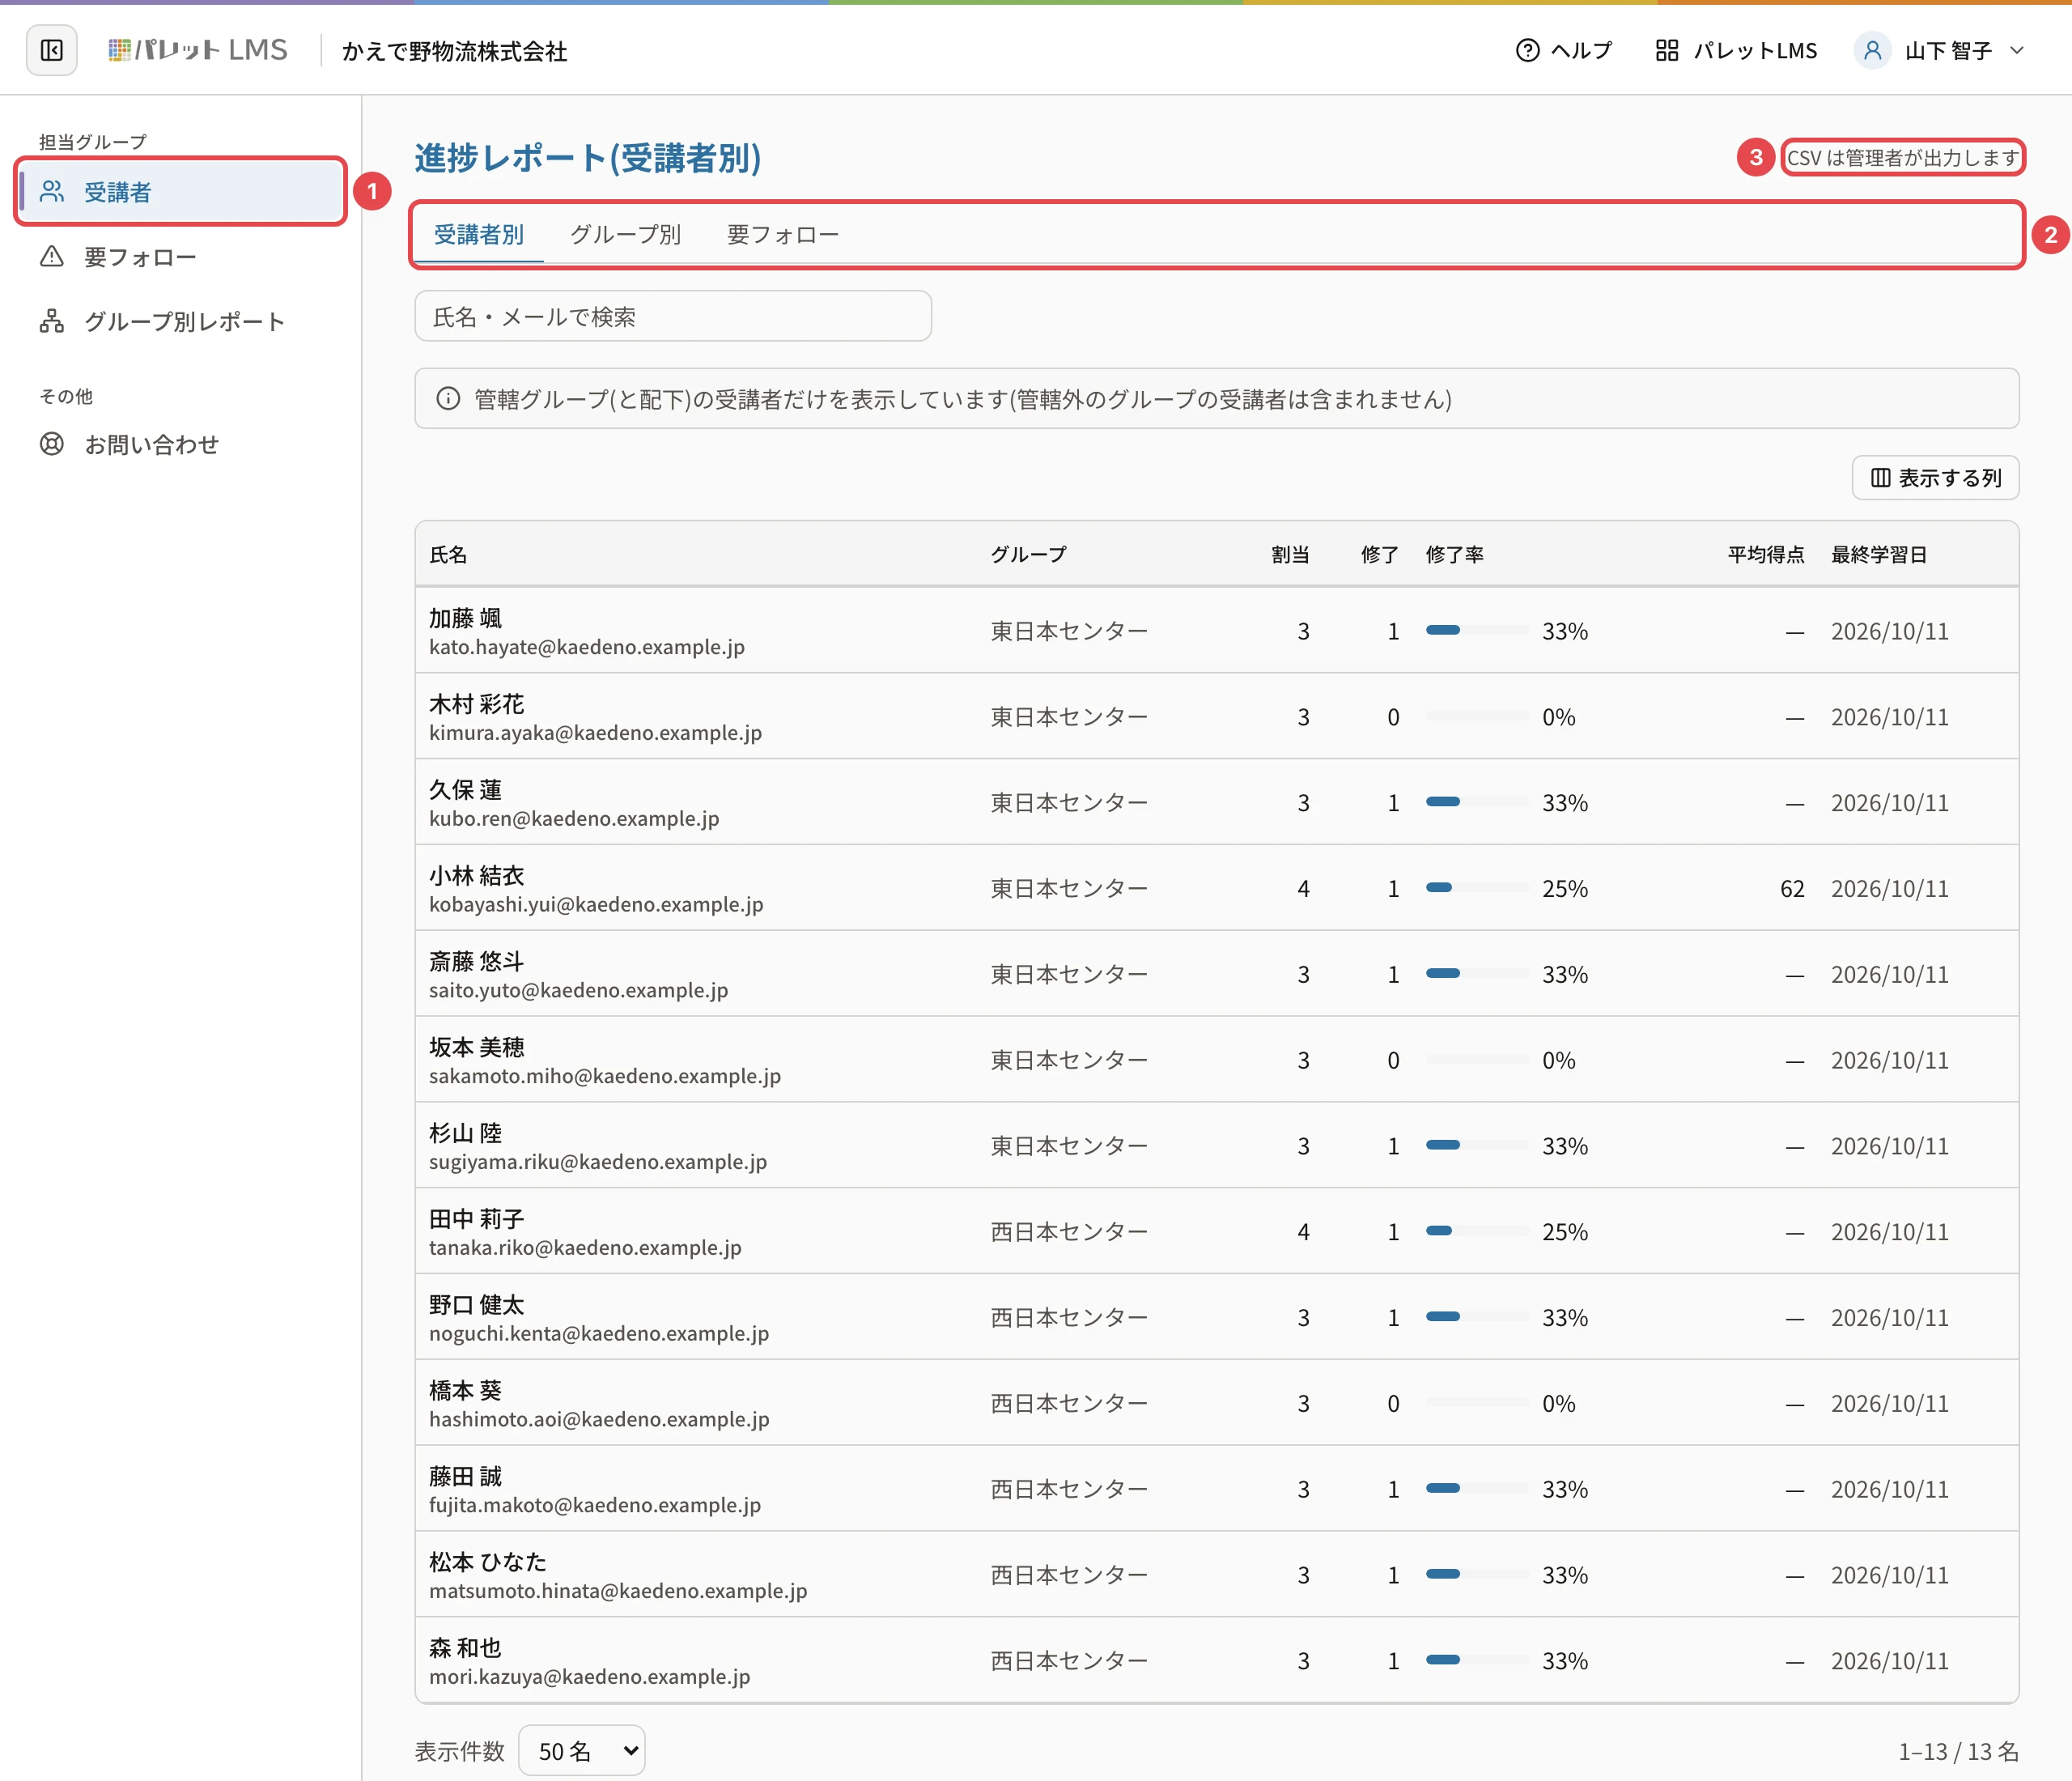Click the 表示する列 button
This screenshot has width=2072, height=1781.
1935,478
